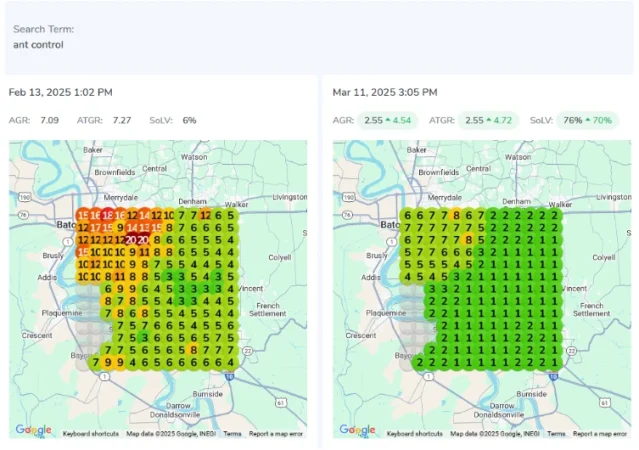Open Keyboard shortcuts on the right map
Viewport: 639px width, 450px height.
(414, 434)
